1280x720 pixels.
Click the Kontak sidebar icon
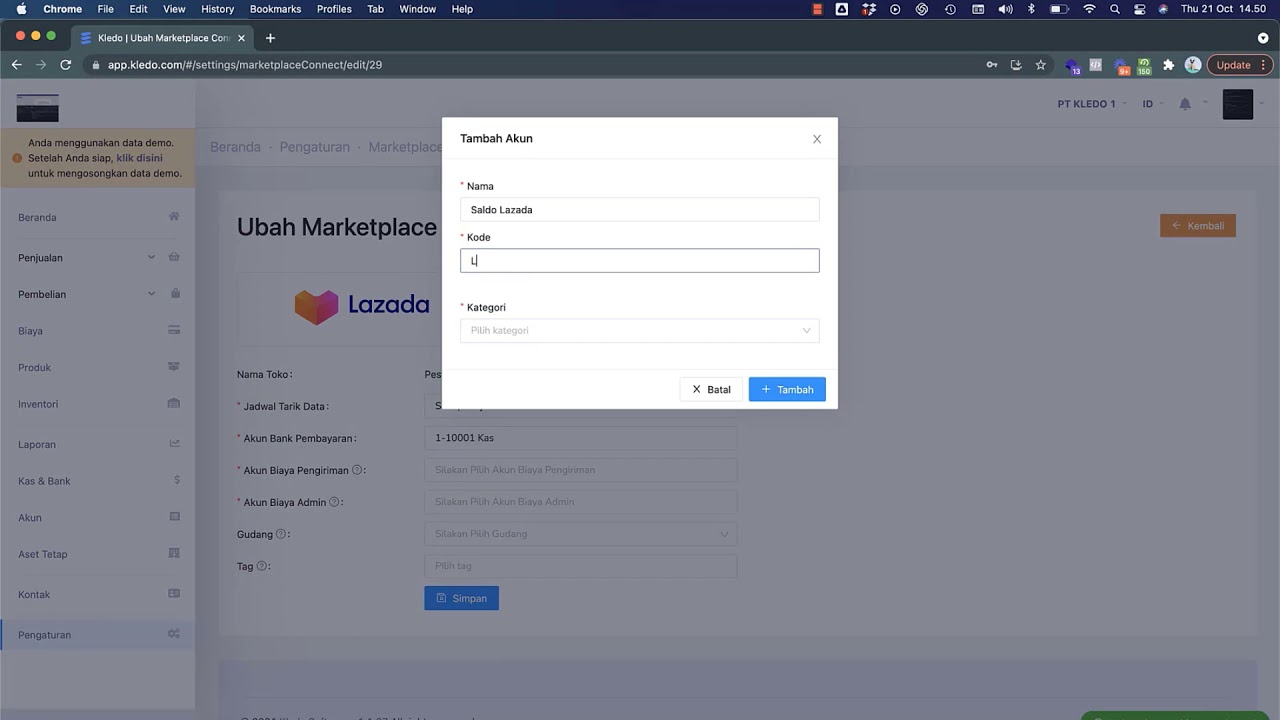click(x=174, y=593)
